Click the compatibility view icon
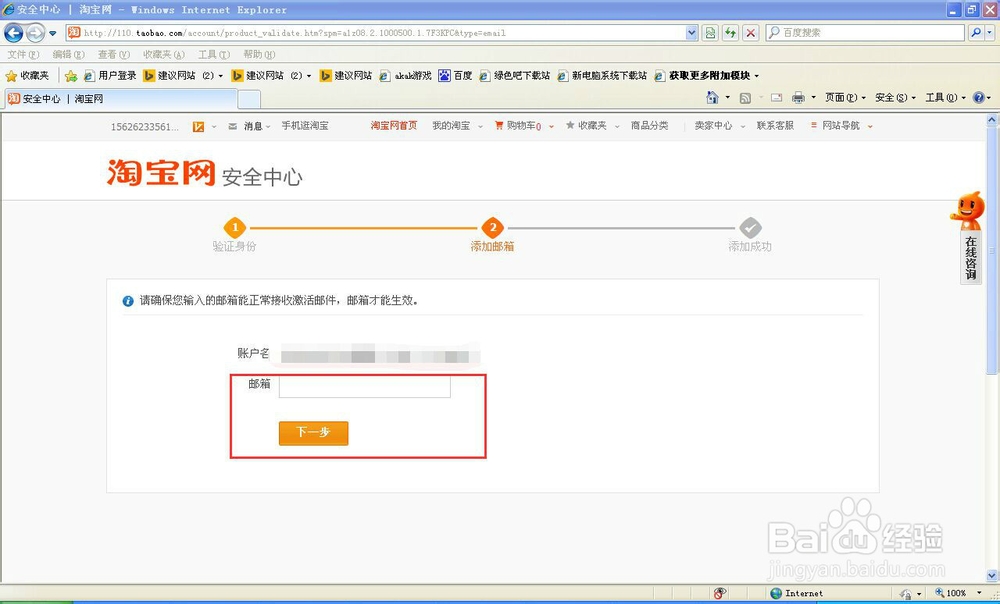 pos(710,33)
